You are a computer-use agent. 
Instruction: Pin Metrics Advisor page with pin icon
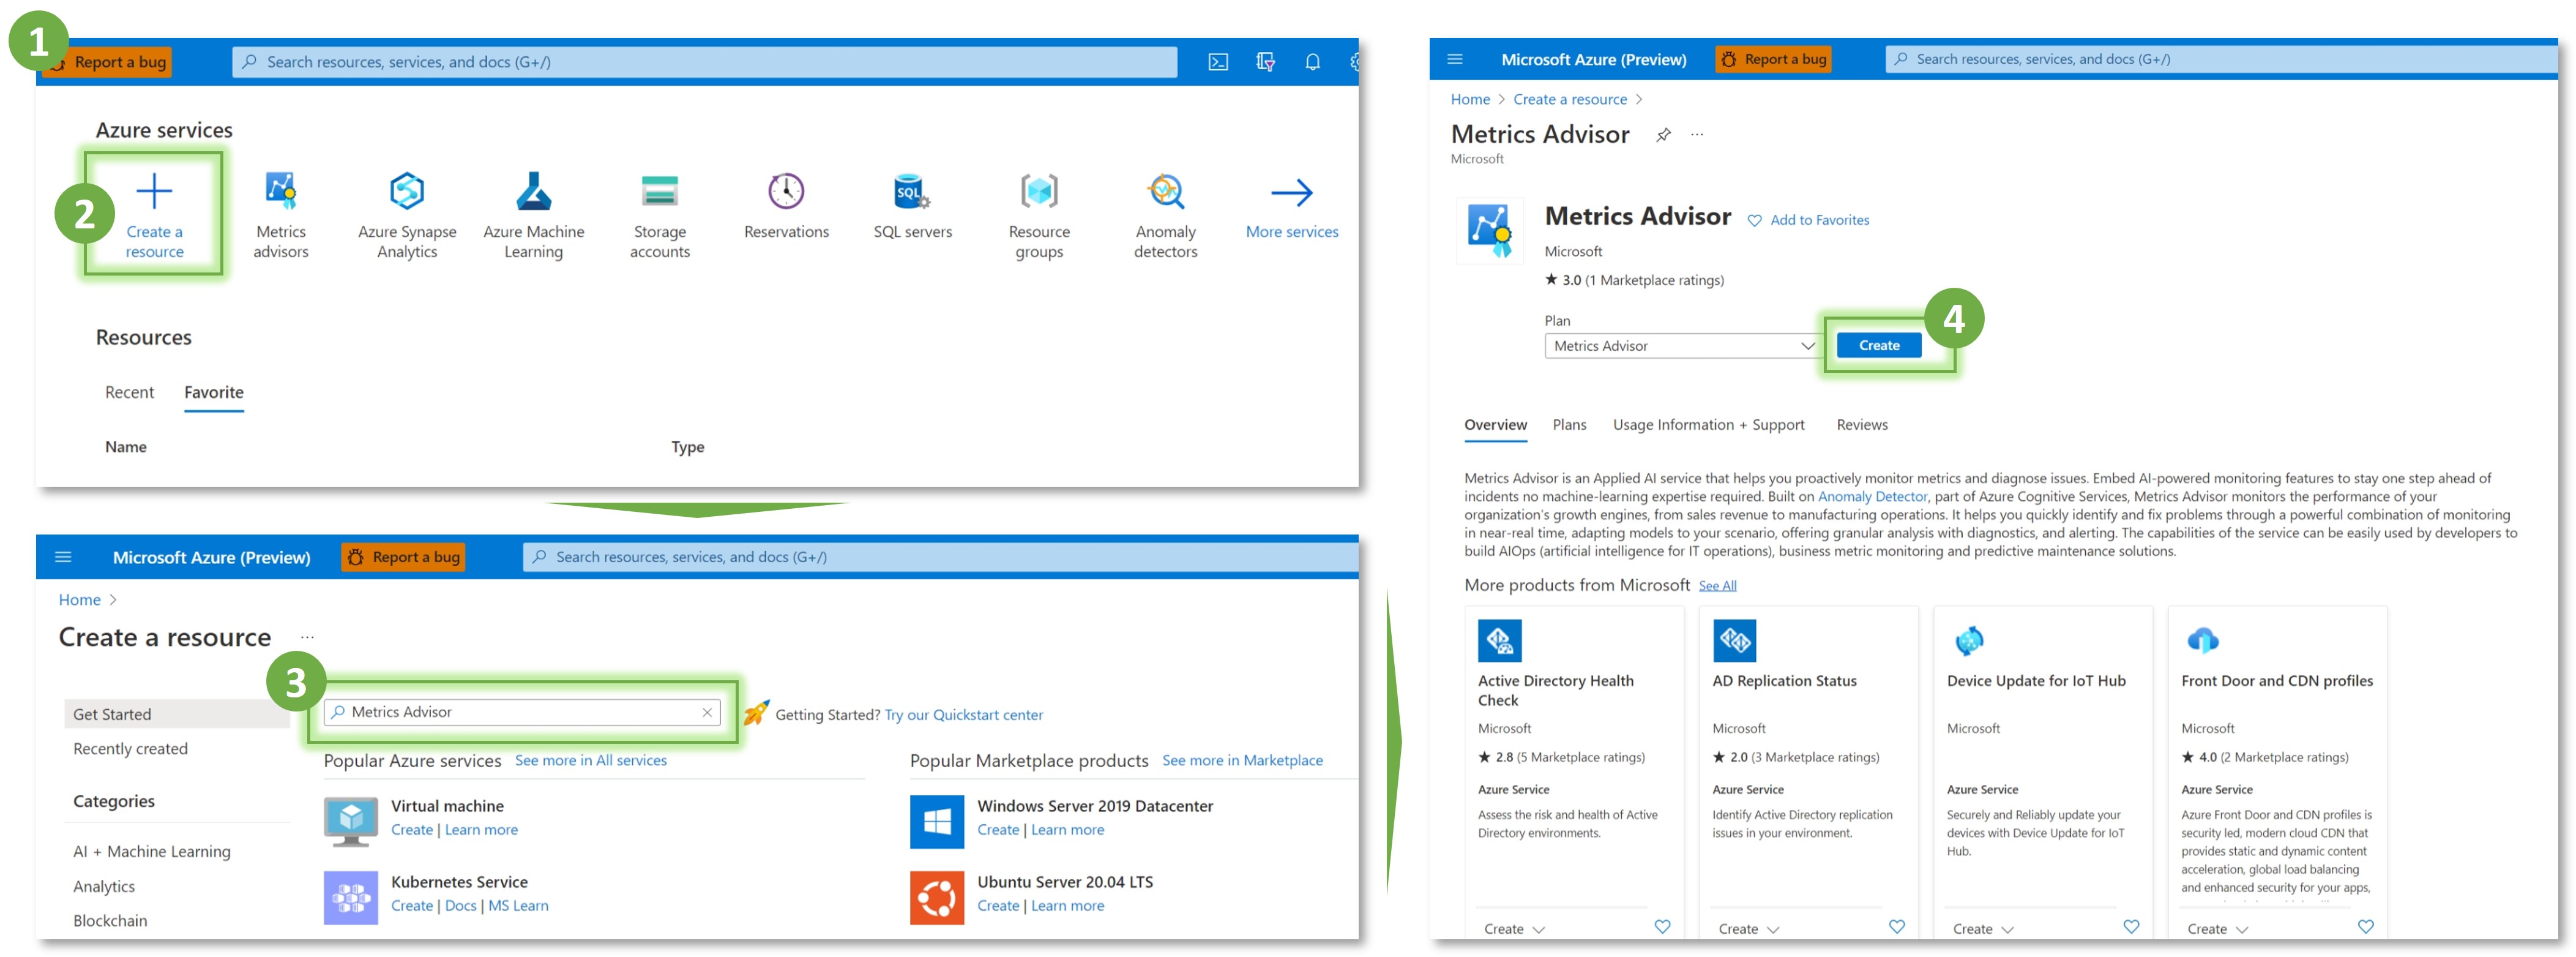coord(1663,135)
